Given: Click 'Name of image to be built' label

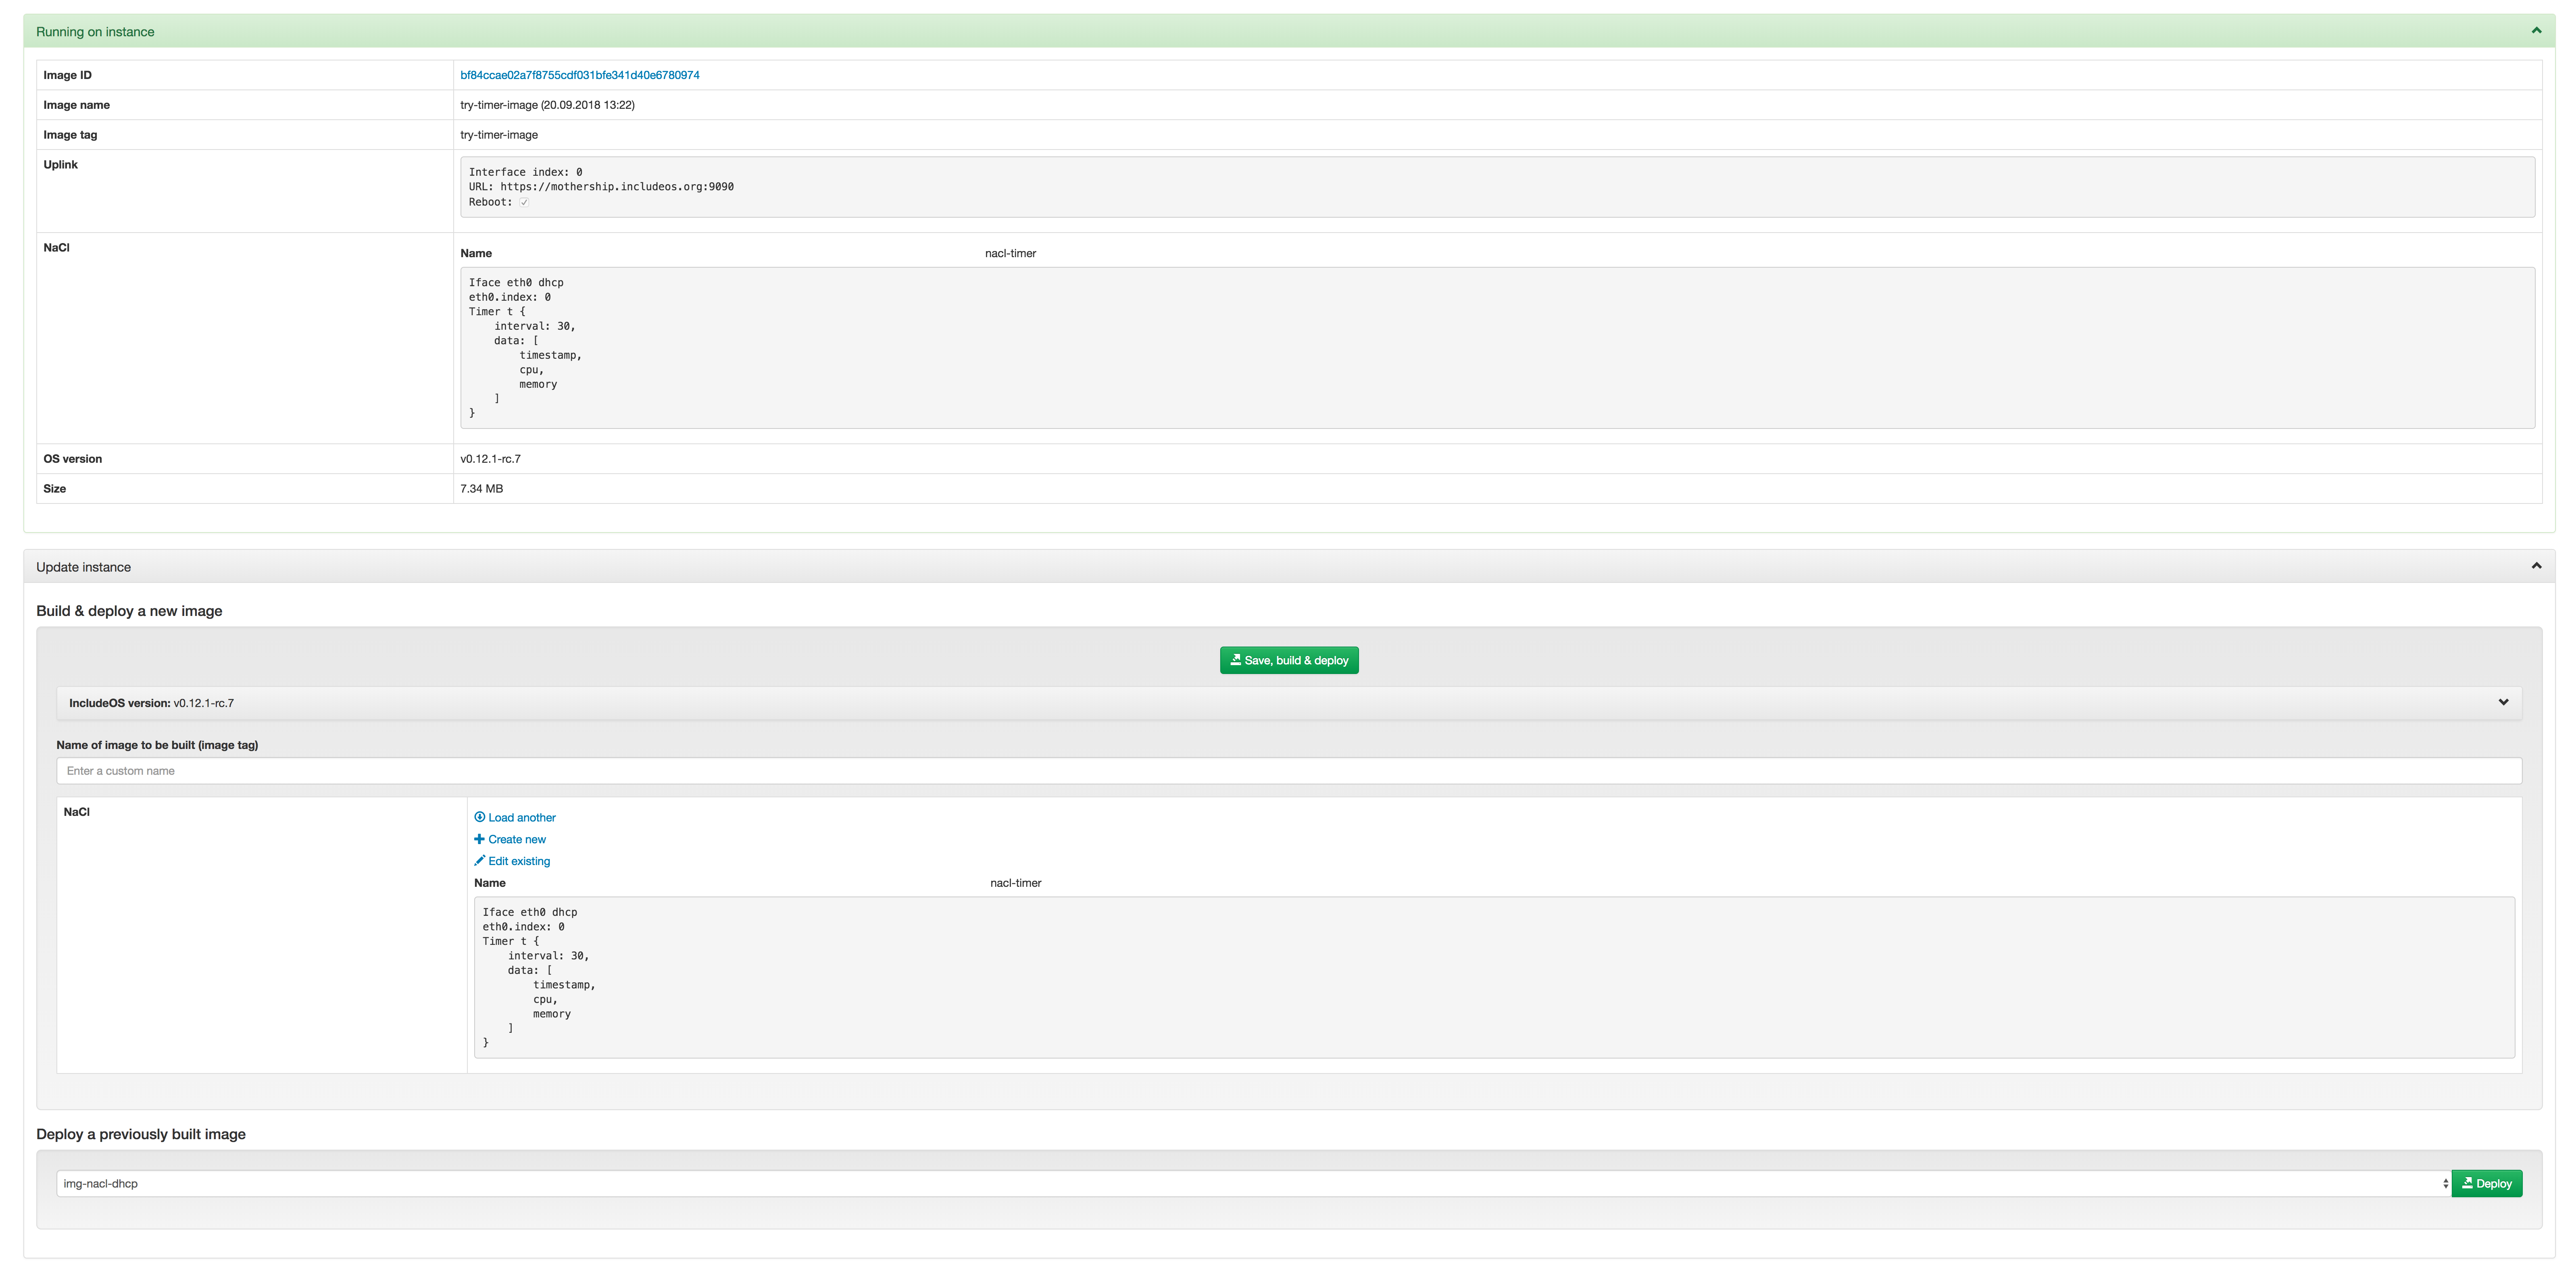Looking at the screenshot, I should (157, 745).
